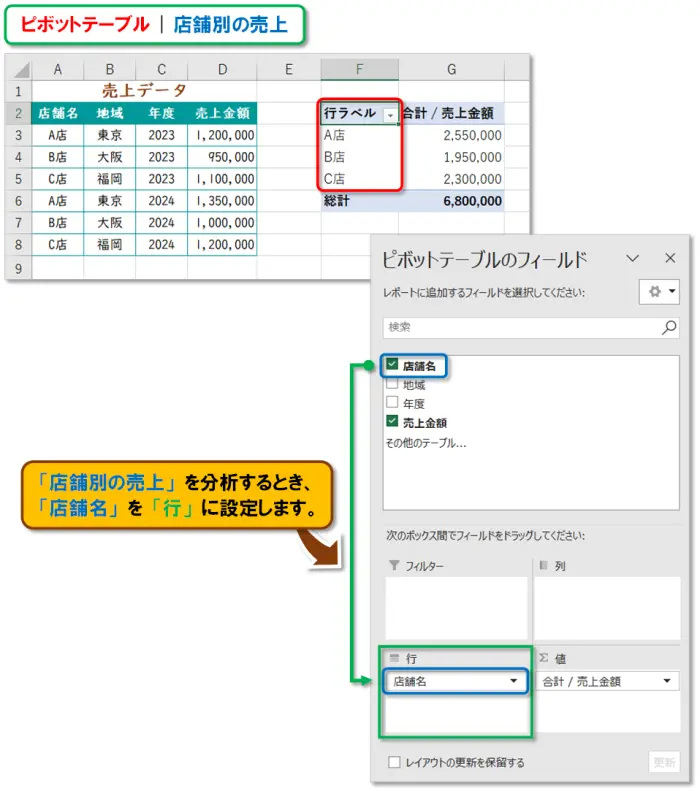Click the 年度 header cell in sheet

pos(161,113)
